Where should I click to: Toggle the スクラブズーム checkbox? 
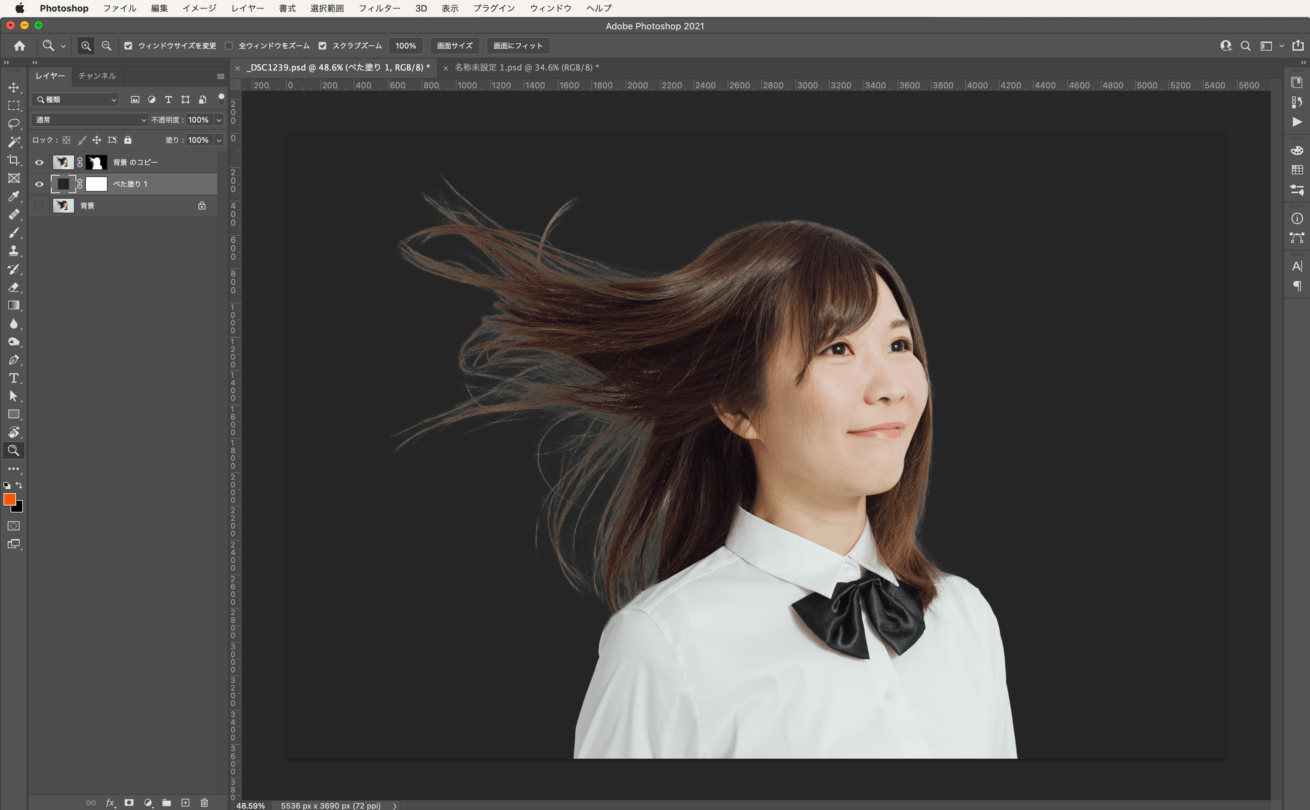click(322, 45)
